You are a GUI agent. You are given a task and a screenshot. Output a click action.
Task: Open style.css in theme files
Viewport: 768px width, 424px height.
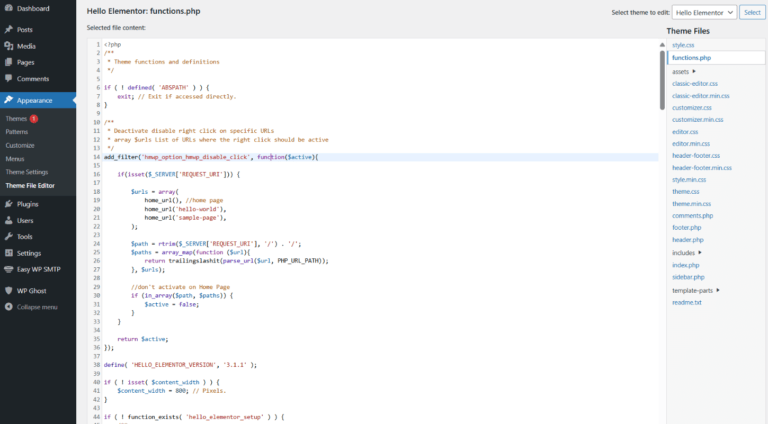[x=684, y=45]
